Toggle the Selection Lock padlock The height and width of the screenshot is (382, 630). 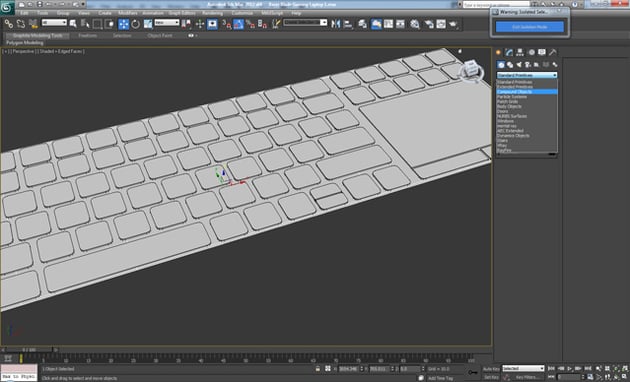coord(318,368)
